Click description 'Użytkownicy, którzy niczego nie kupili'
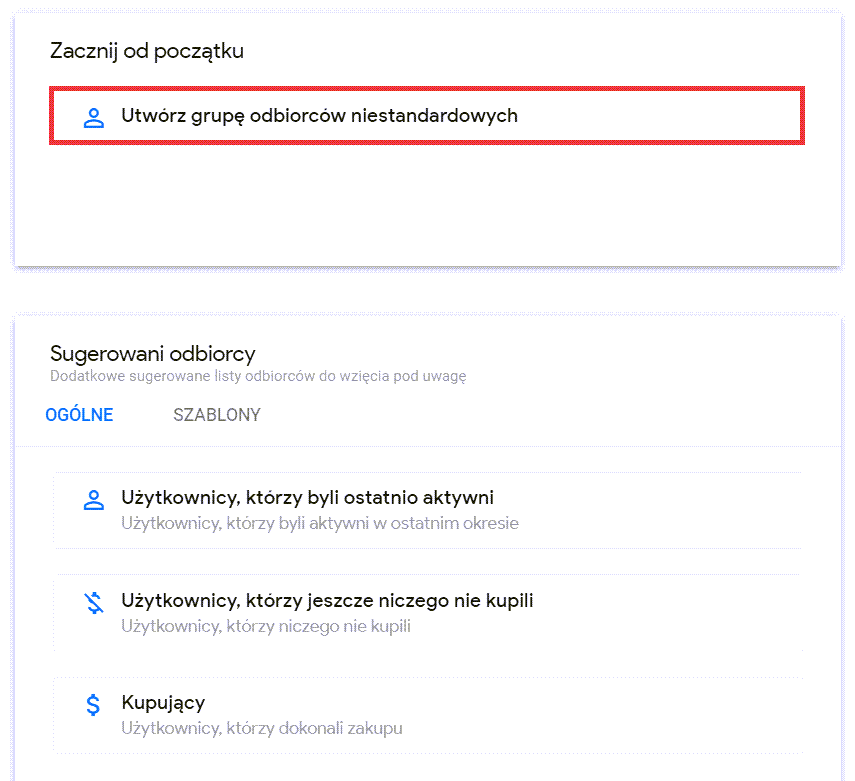The width and height of the screenshot is (855, 781). pyautogui.click(x=266, y=627)
